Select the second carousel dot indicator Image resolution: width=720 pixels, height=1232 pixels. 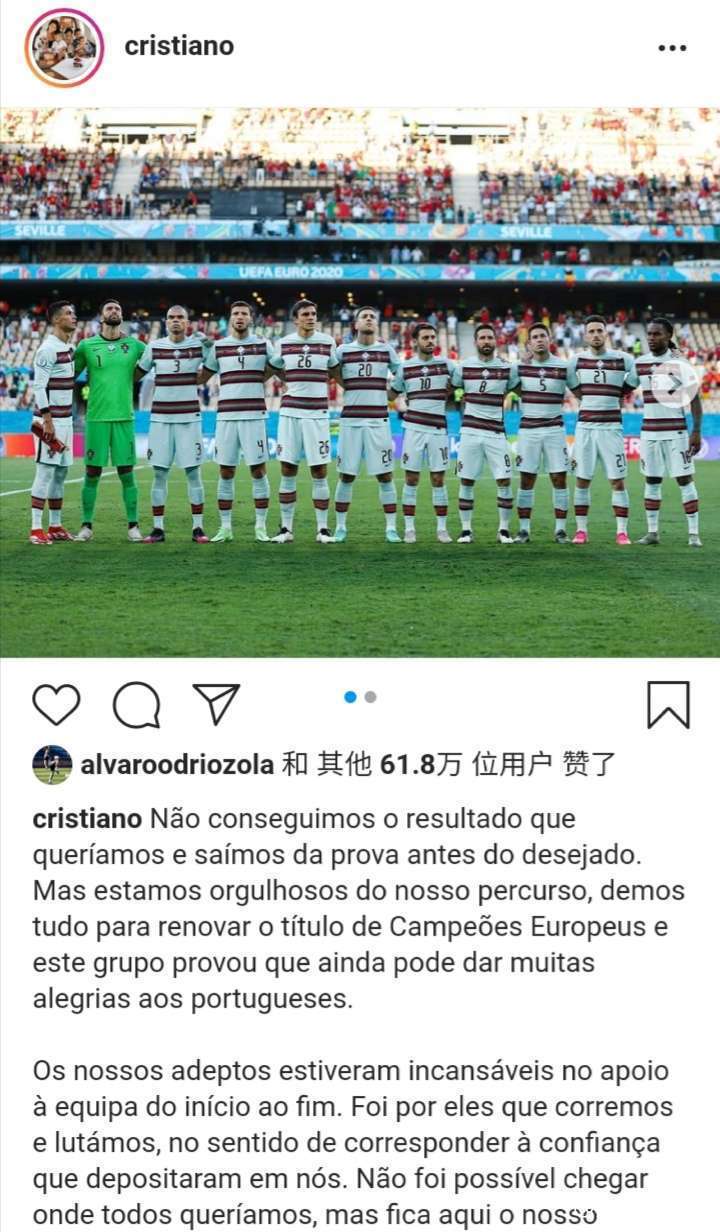click(x=371, y=697)
